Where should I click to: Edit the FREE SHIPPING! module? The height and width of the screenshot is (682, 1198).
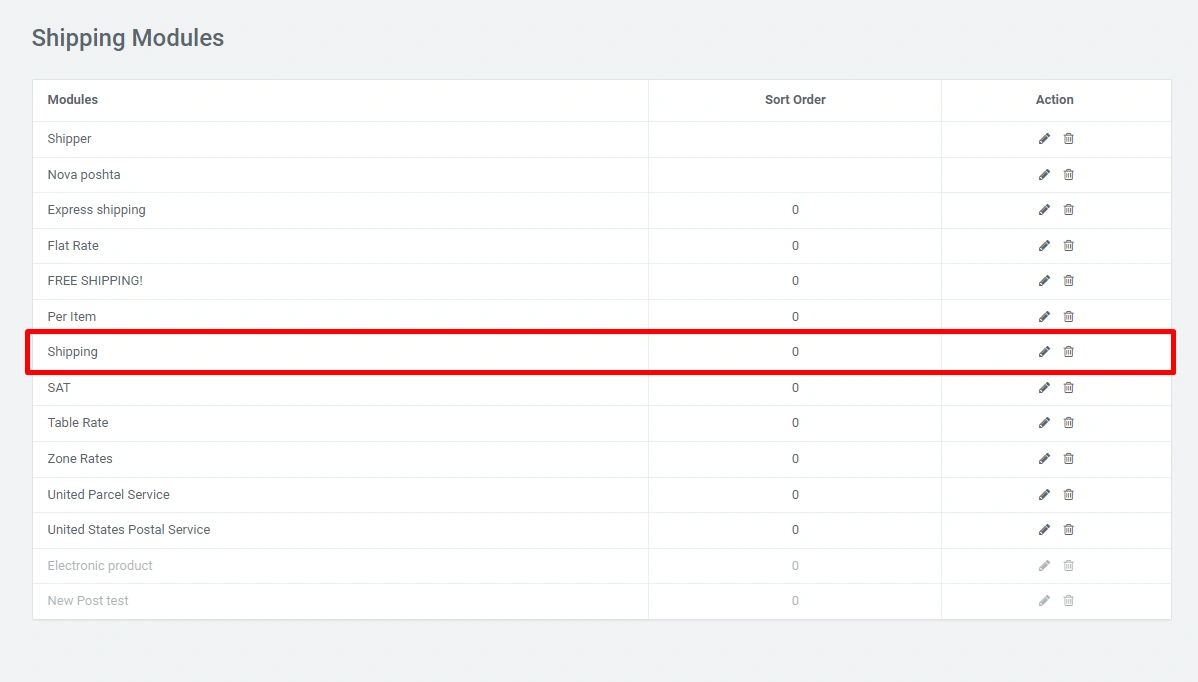point(1044,281)
